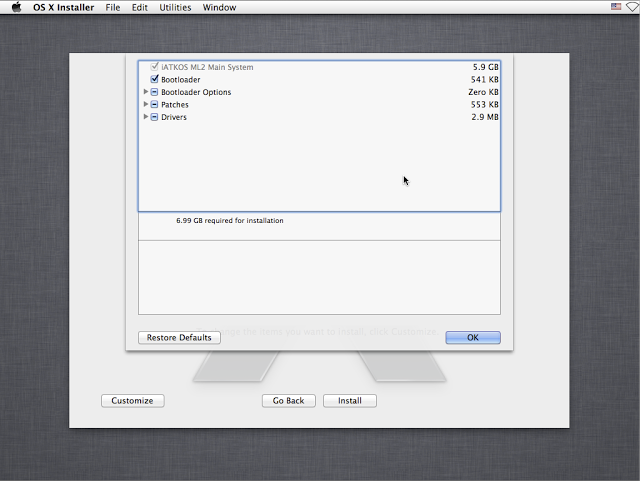Screen dimensions: 640x481
Task: Open the Apple menu
Action: pos(16,7)
